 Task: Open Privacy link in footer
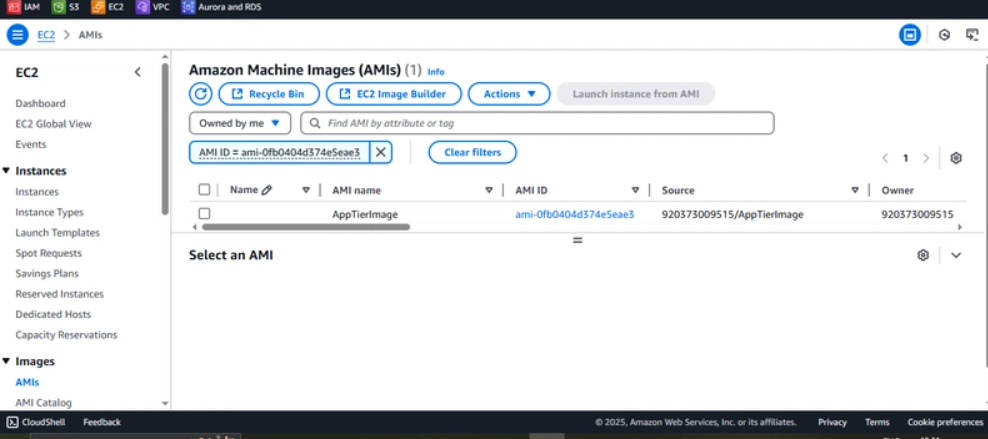[x=832, y=422]
